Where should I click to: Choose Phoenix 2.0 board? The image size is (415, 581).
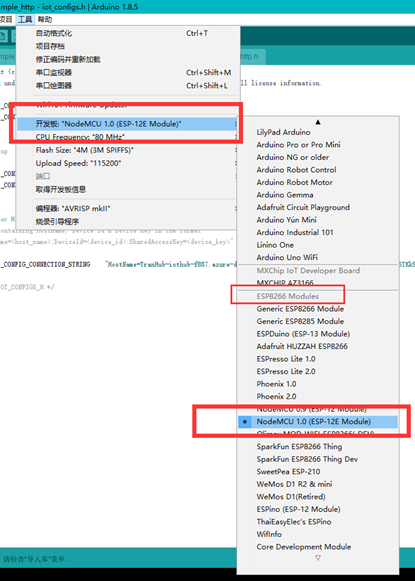point(318,396)
